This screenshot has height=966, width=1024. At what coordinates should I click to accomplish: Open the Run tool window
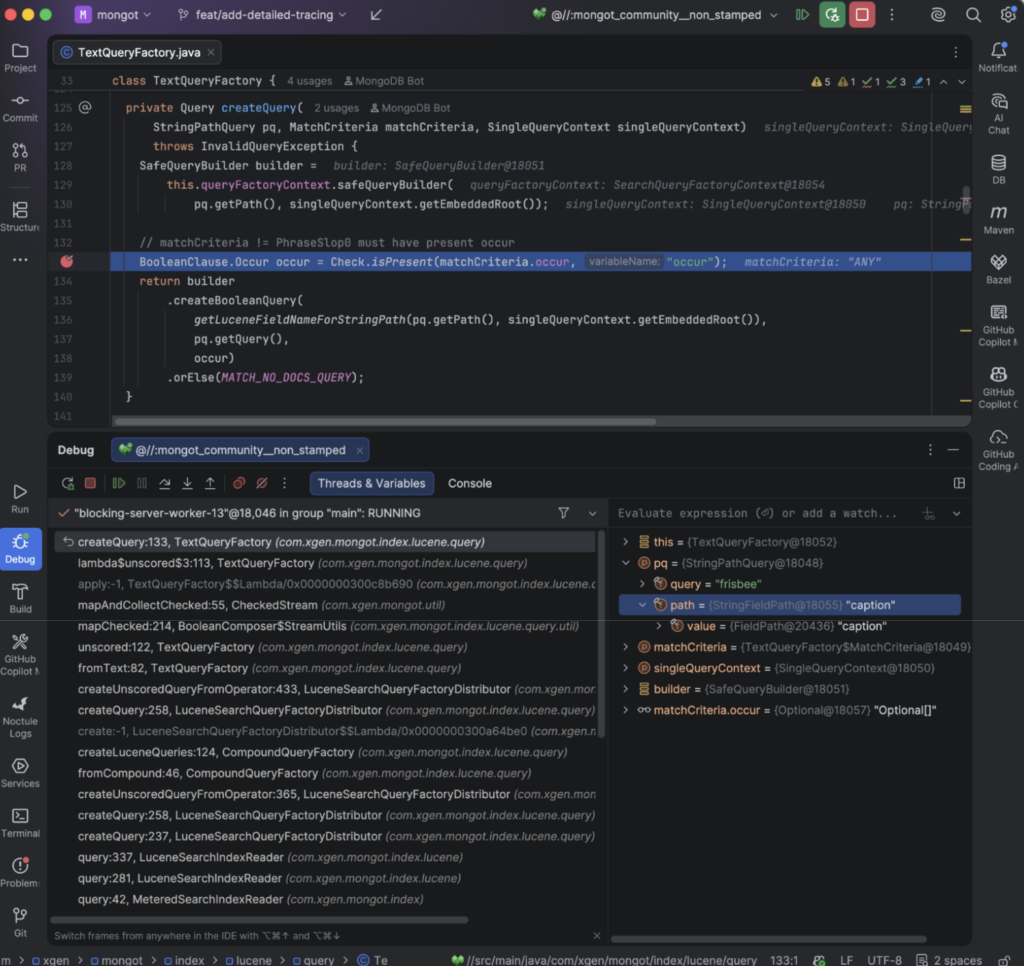pyautogui.click(x=20, y=498)
